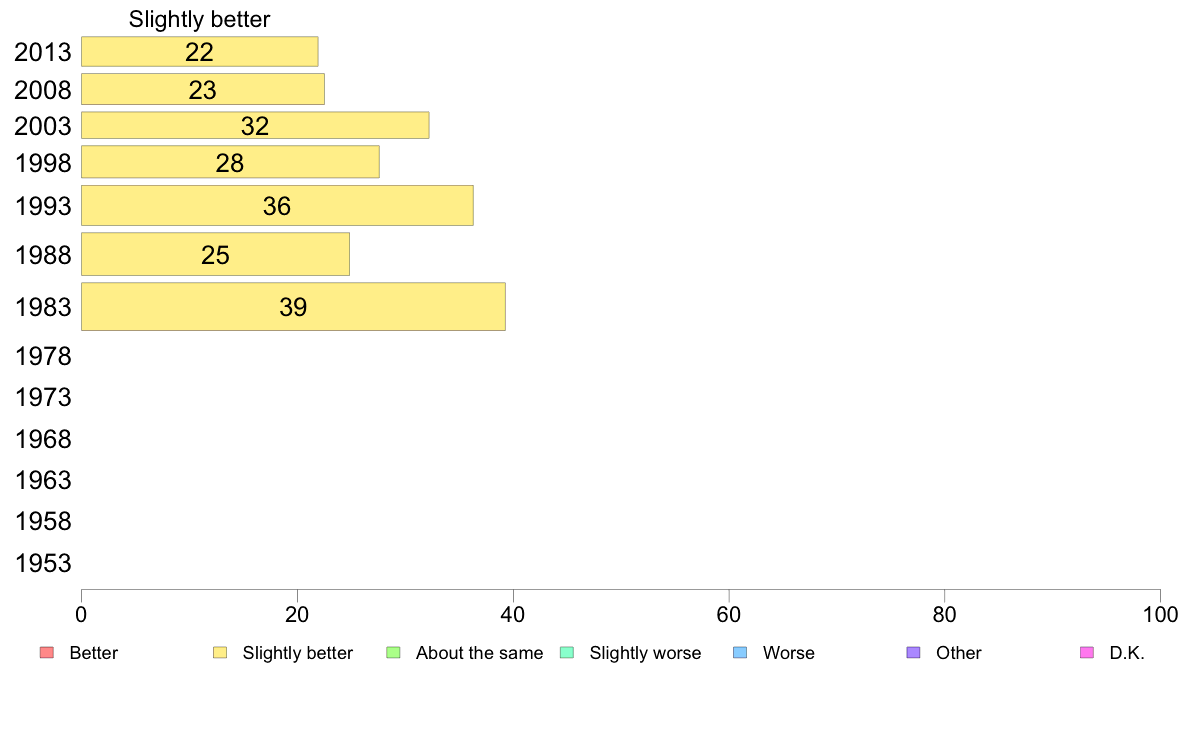Click the blue Worse legend swatch
The width and height of the screenshot is (1188, 736).
tap(740, 653)
